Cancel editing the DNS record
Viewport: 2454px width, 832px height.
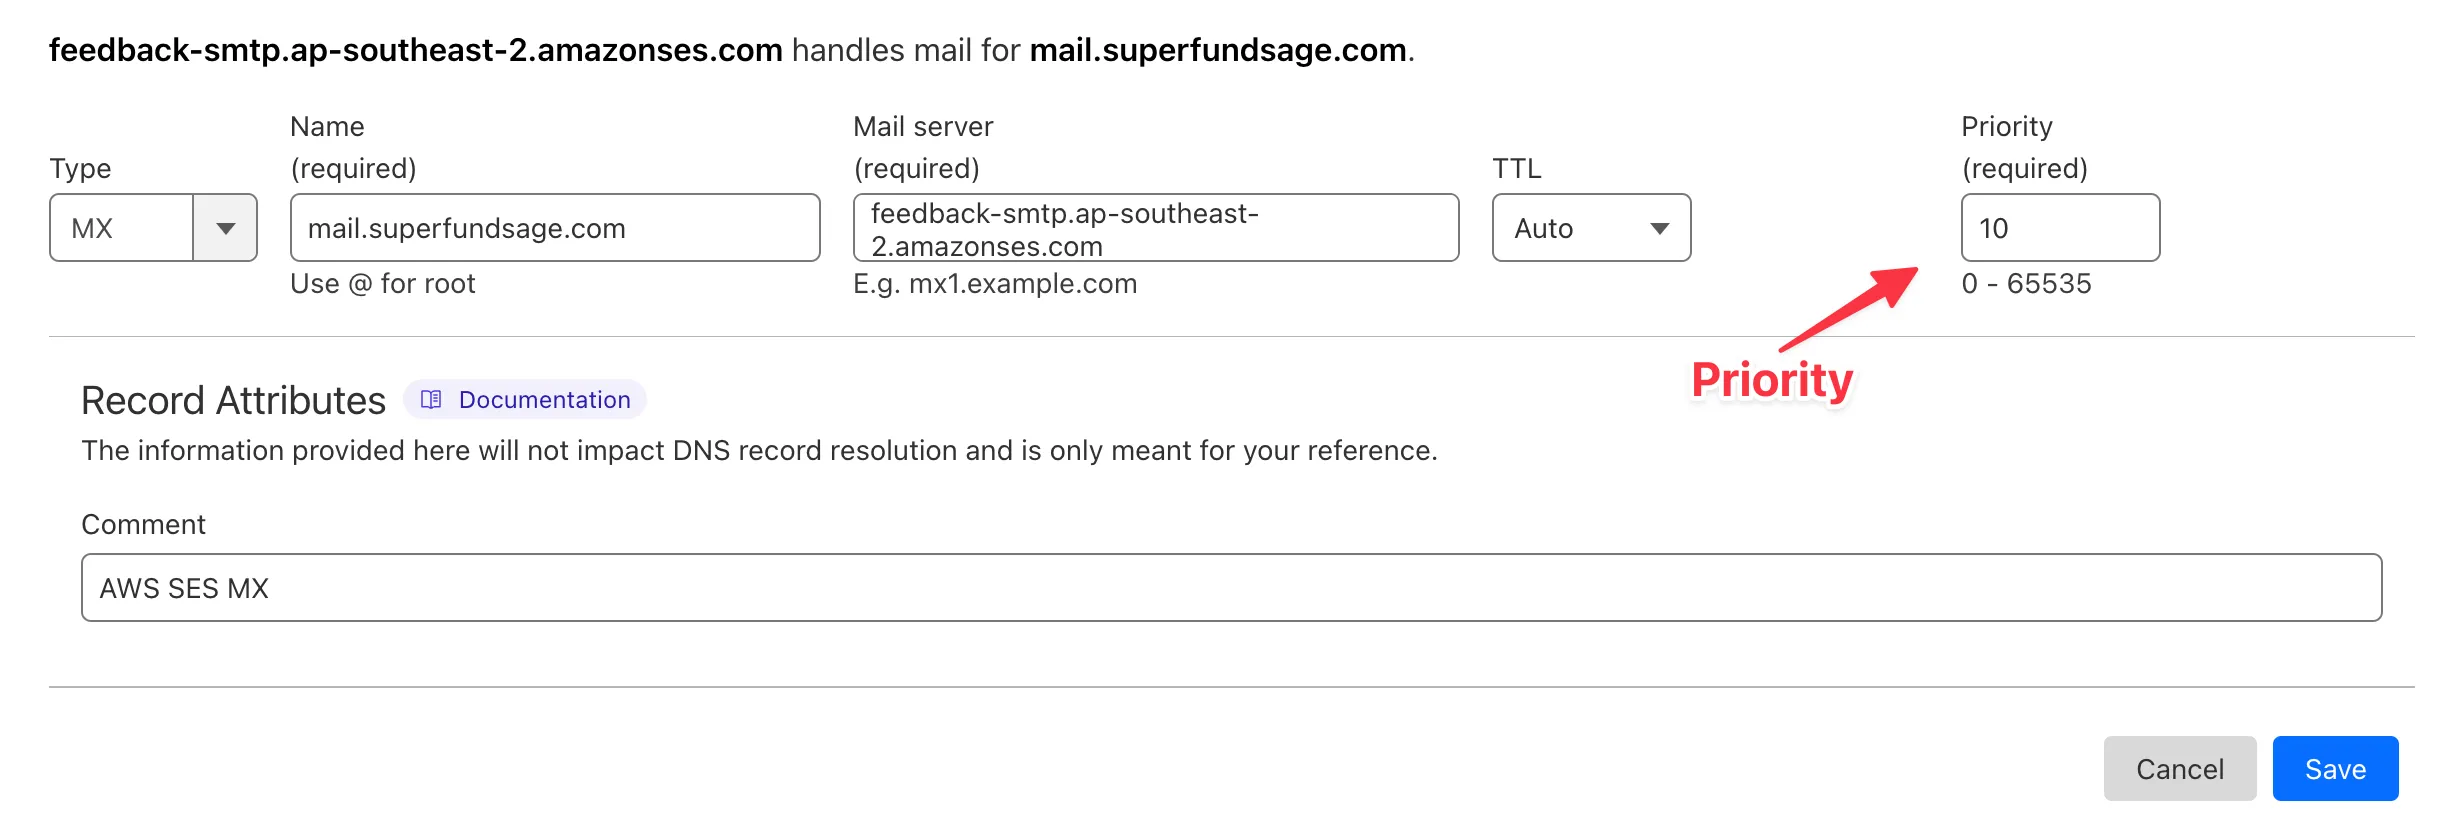click(2180, 768)
